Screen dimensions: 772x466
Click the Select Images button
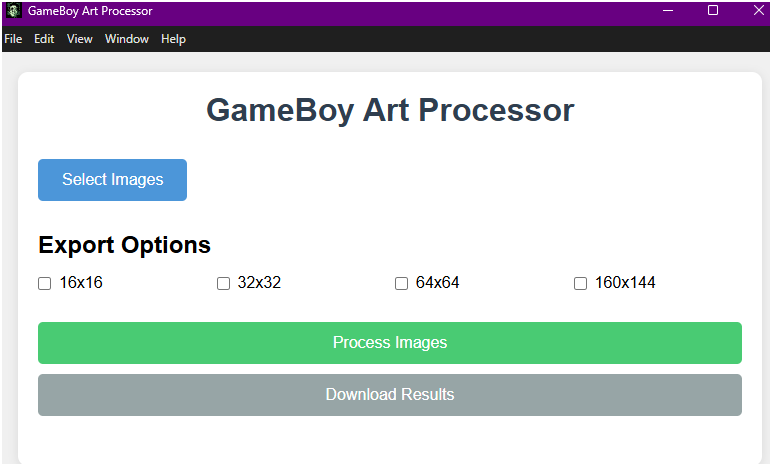tap(112, 180)
